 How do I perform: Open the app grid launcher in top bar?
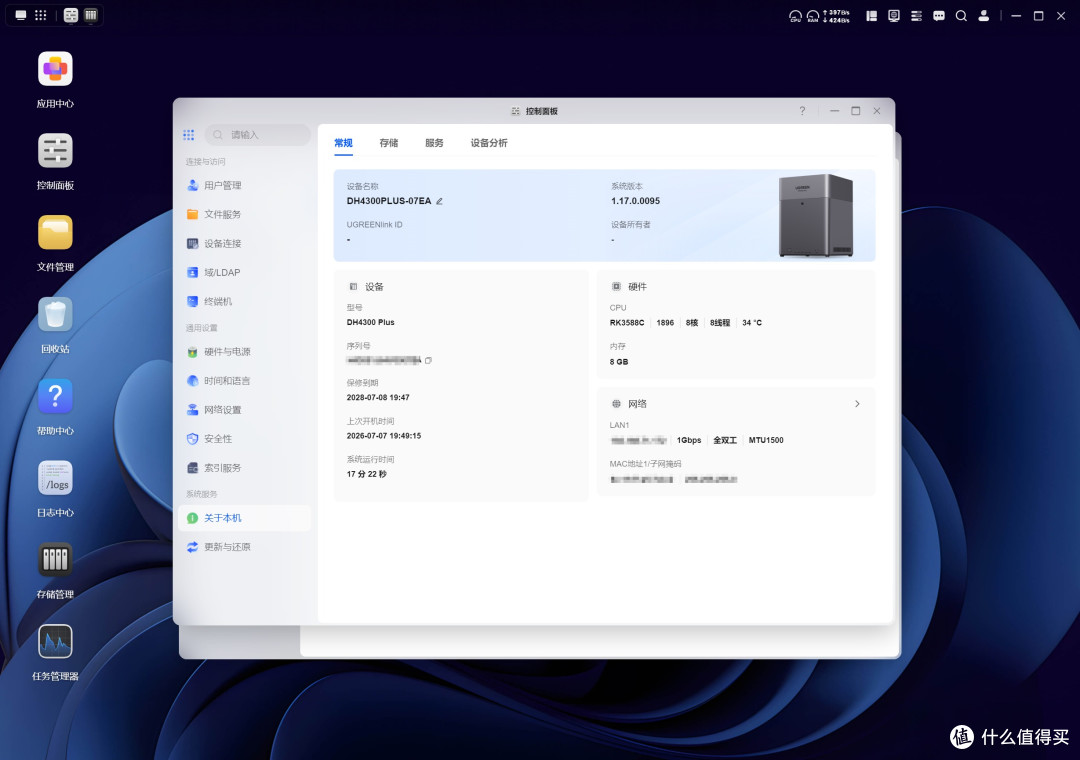(41, 15)
